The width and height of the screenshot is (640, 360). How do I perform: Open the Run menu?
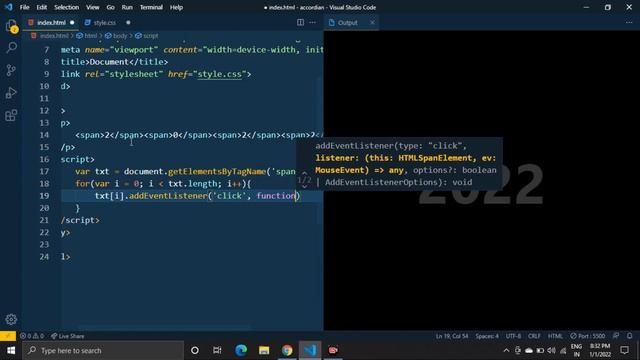(127, 7)
